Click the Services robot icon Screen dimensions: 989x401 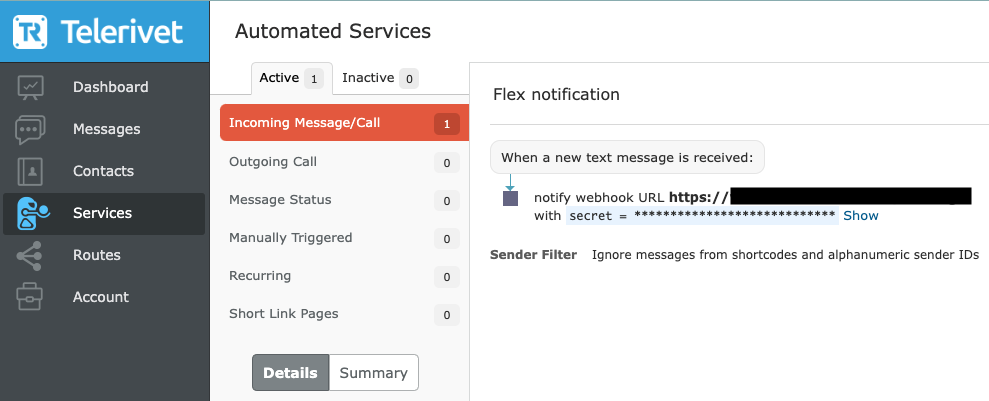(33, 213)
